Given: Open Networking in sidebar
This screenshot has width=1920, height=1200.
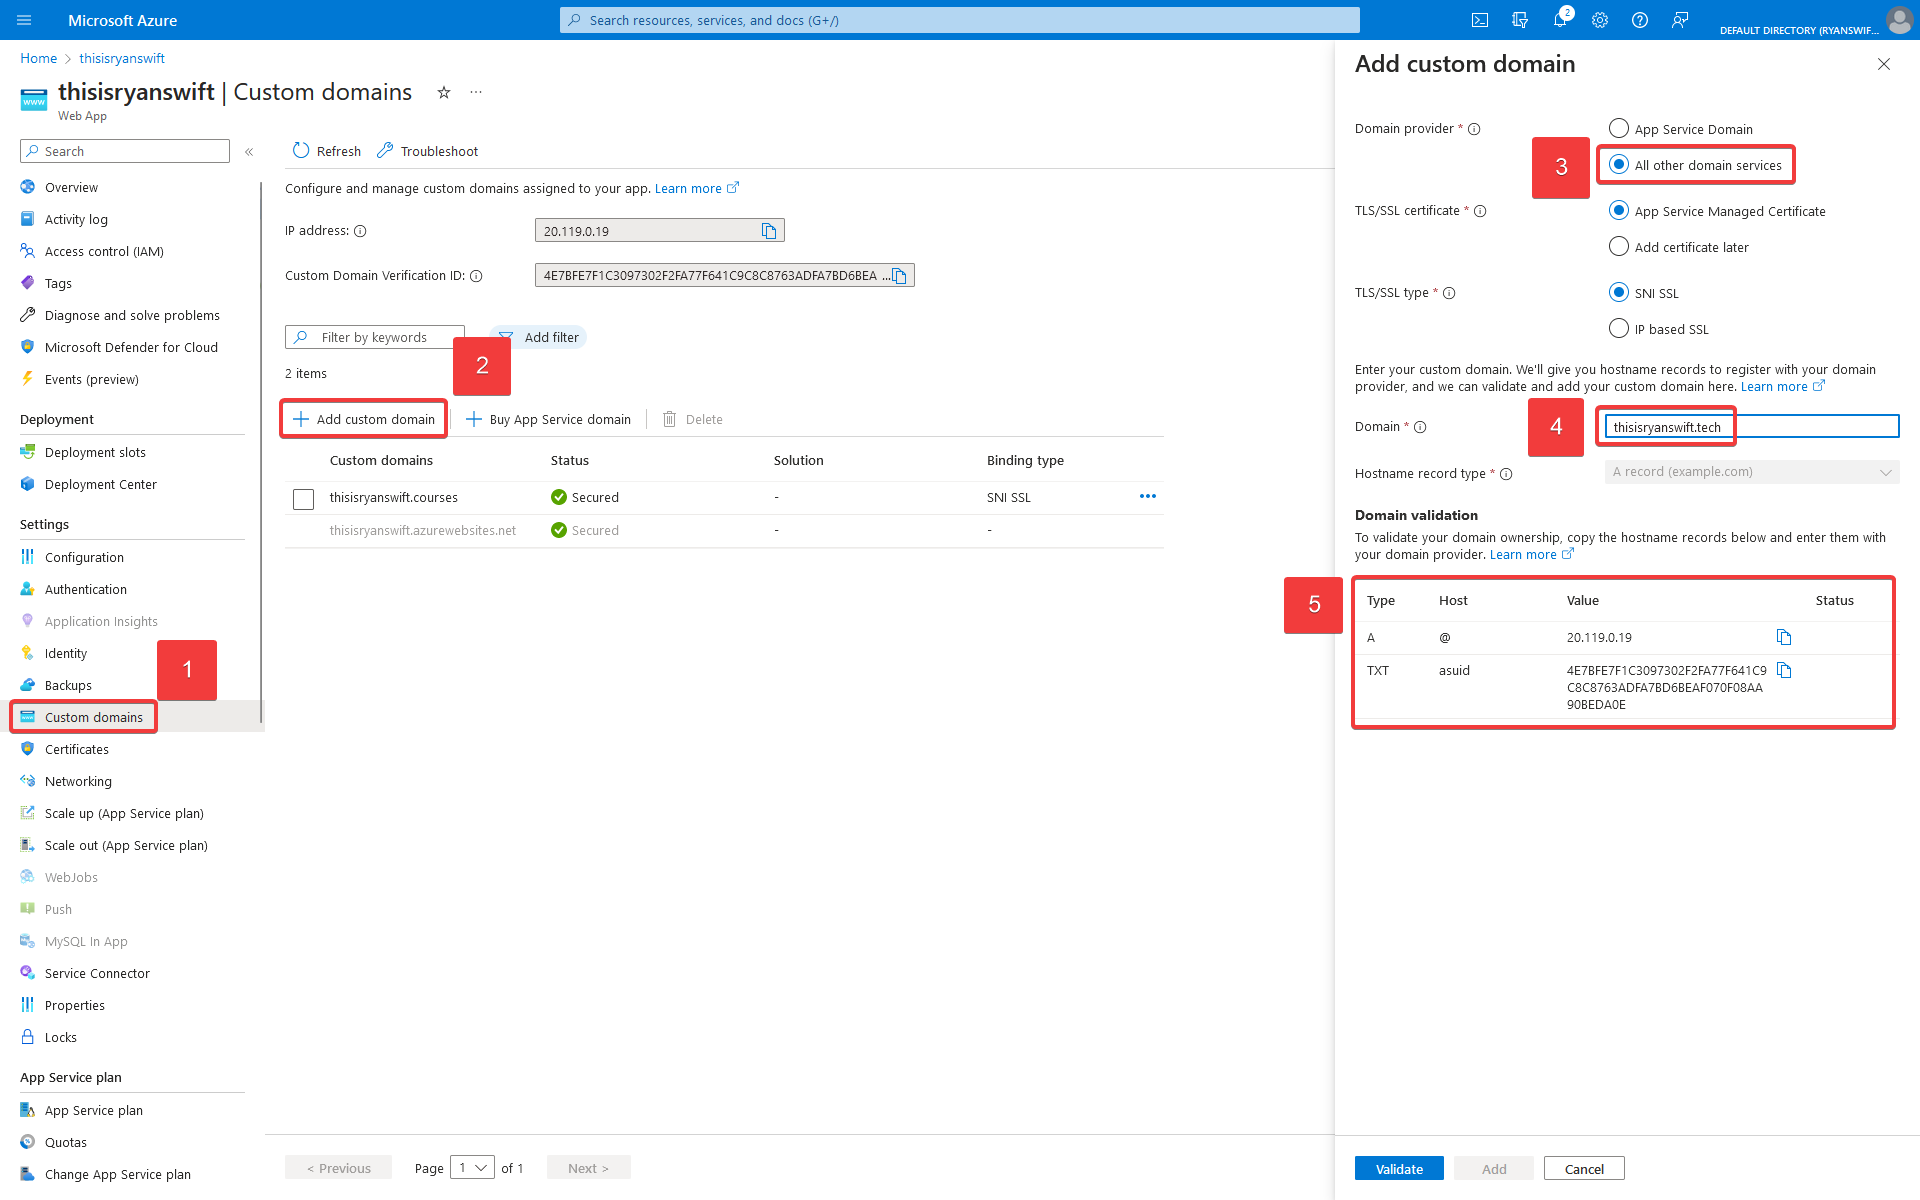Looking at the screenshot, I should [78, 781].
